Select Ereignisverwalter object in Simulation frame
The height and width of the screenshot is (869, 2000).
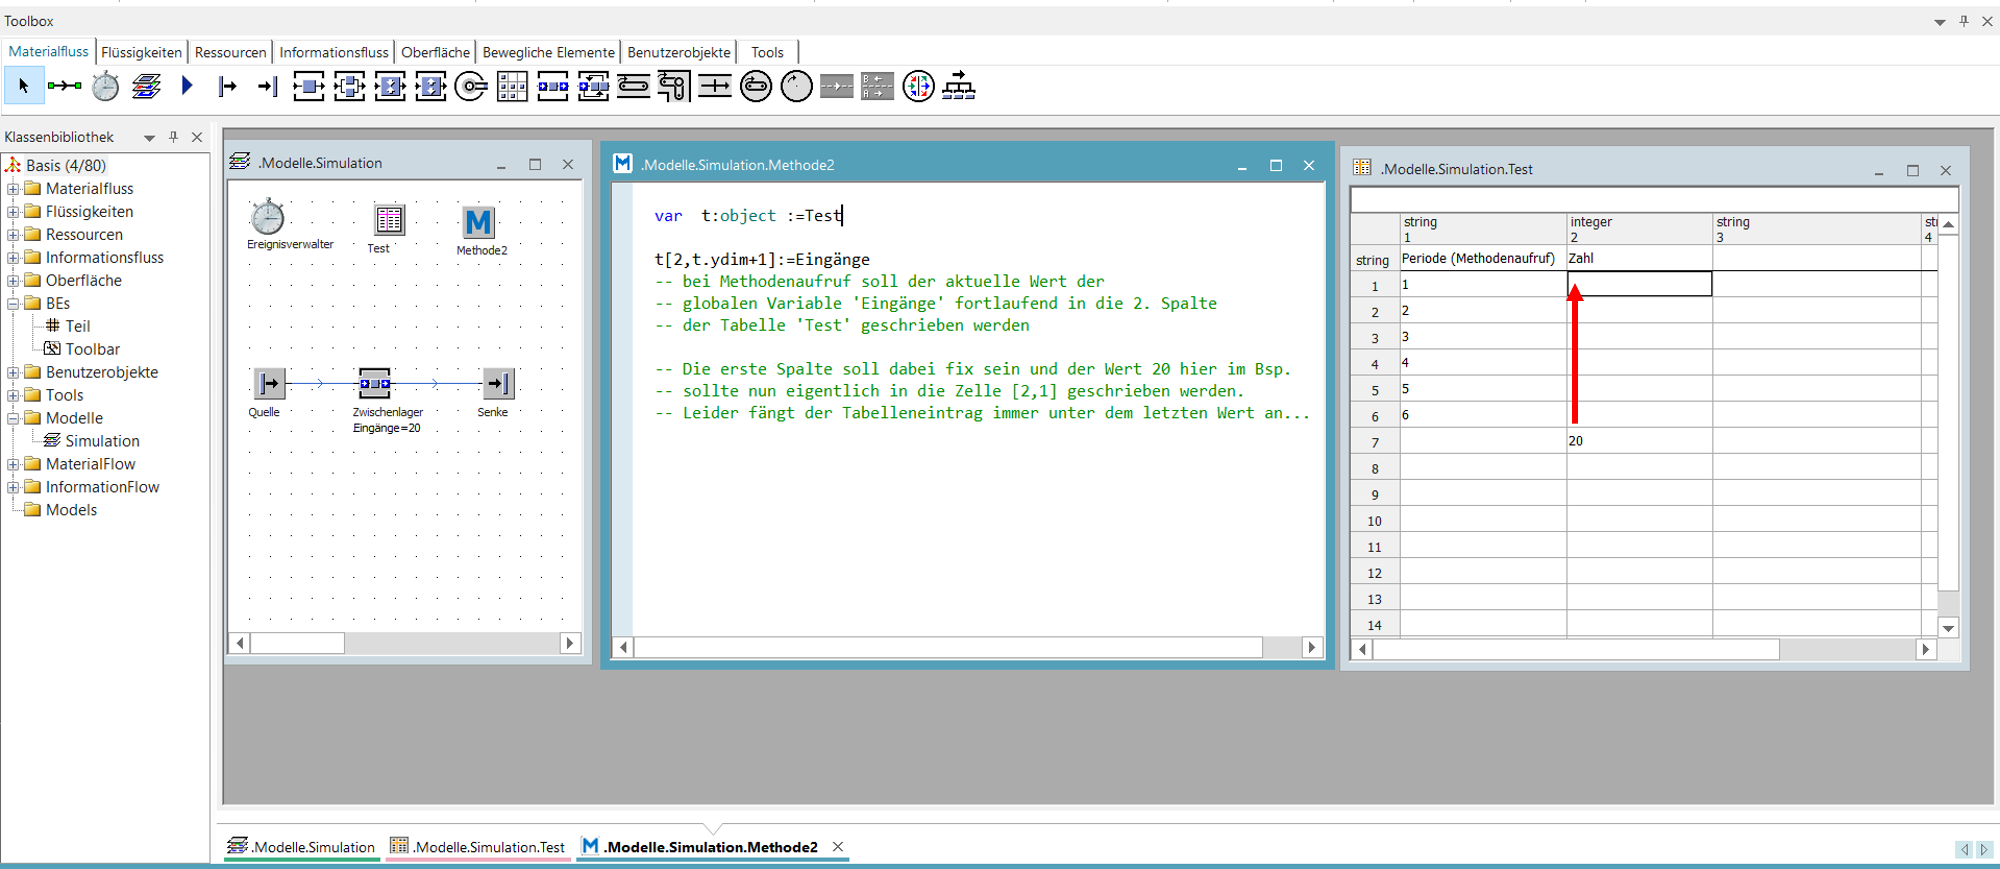[x=268, y=217]
